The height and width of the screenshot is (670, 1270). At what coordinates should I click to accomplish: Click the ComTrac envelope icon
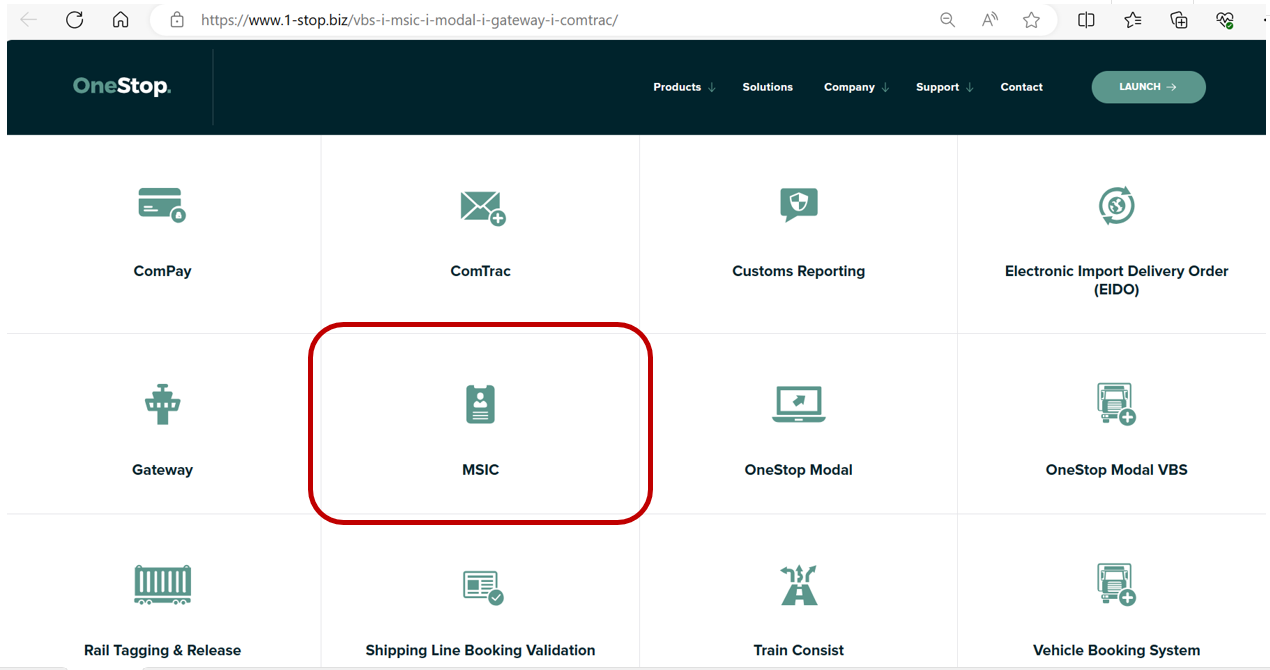482,207
